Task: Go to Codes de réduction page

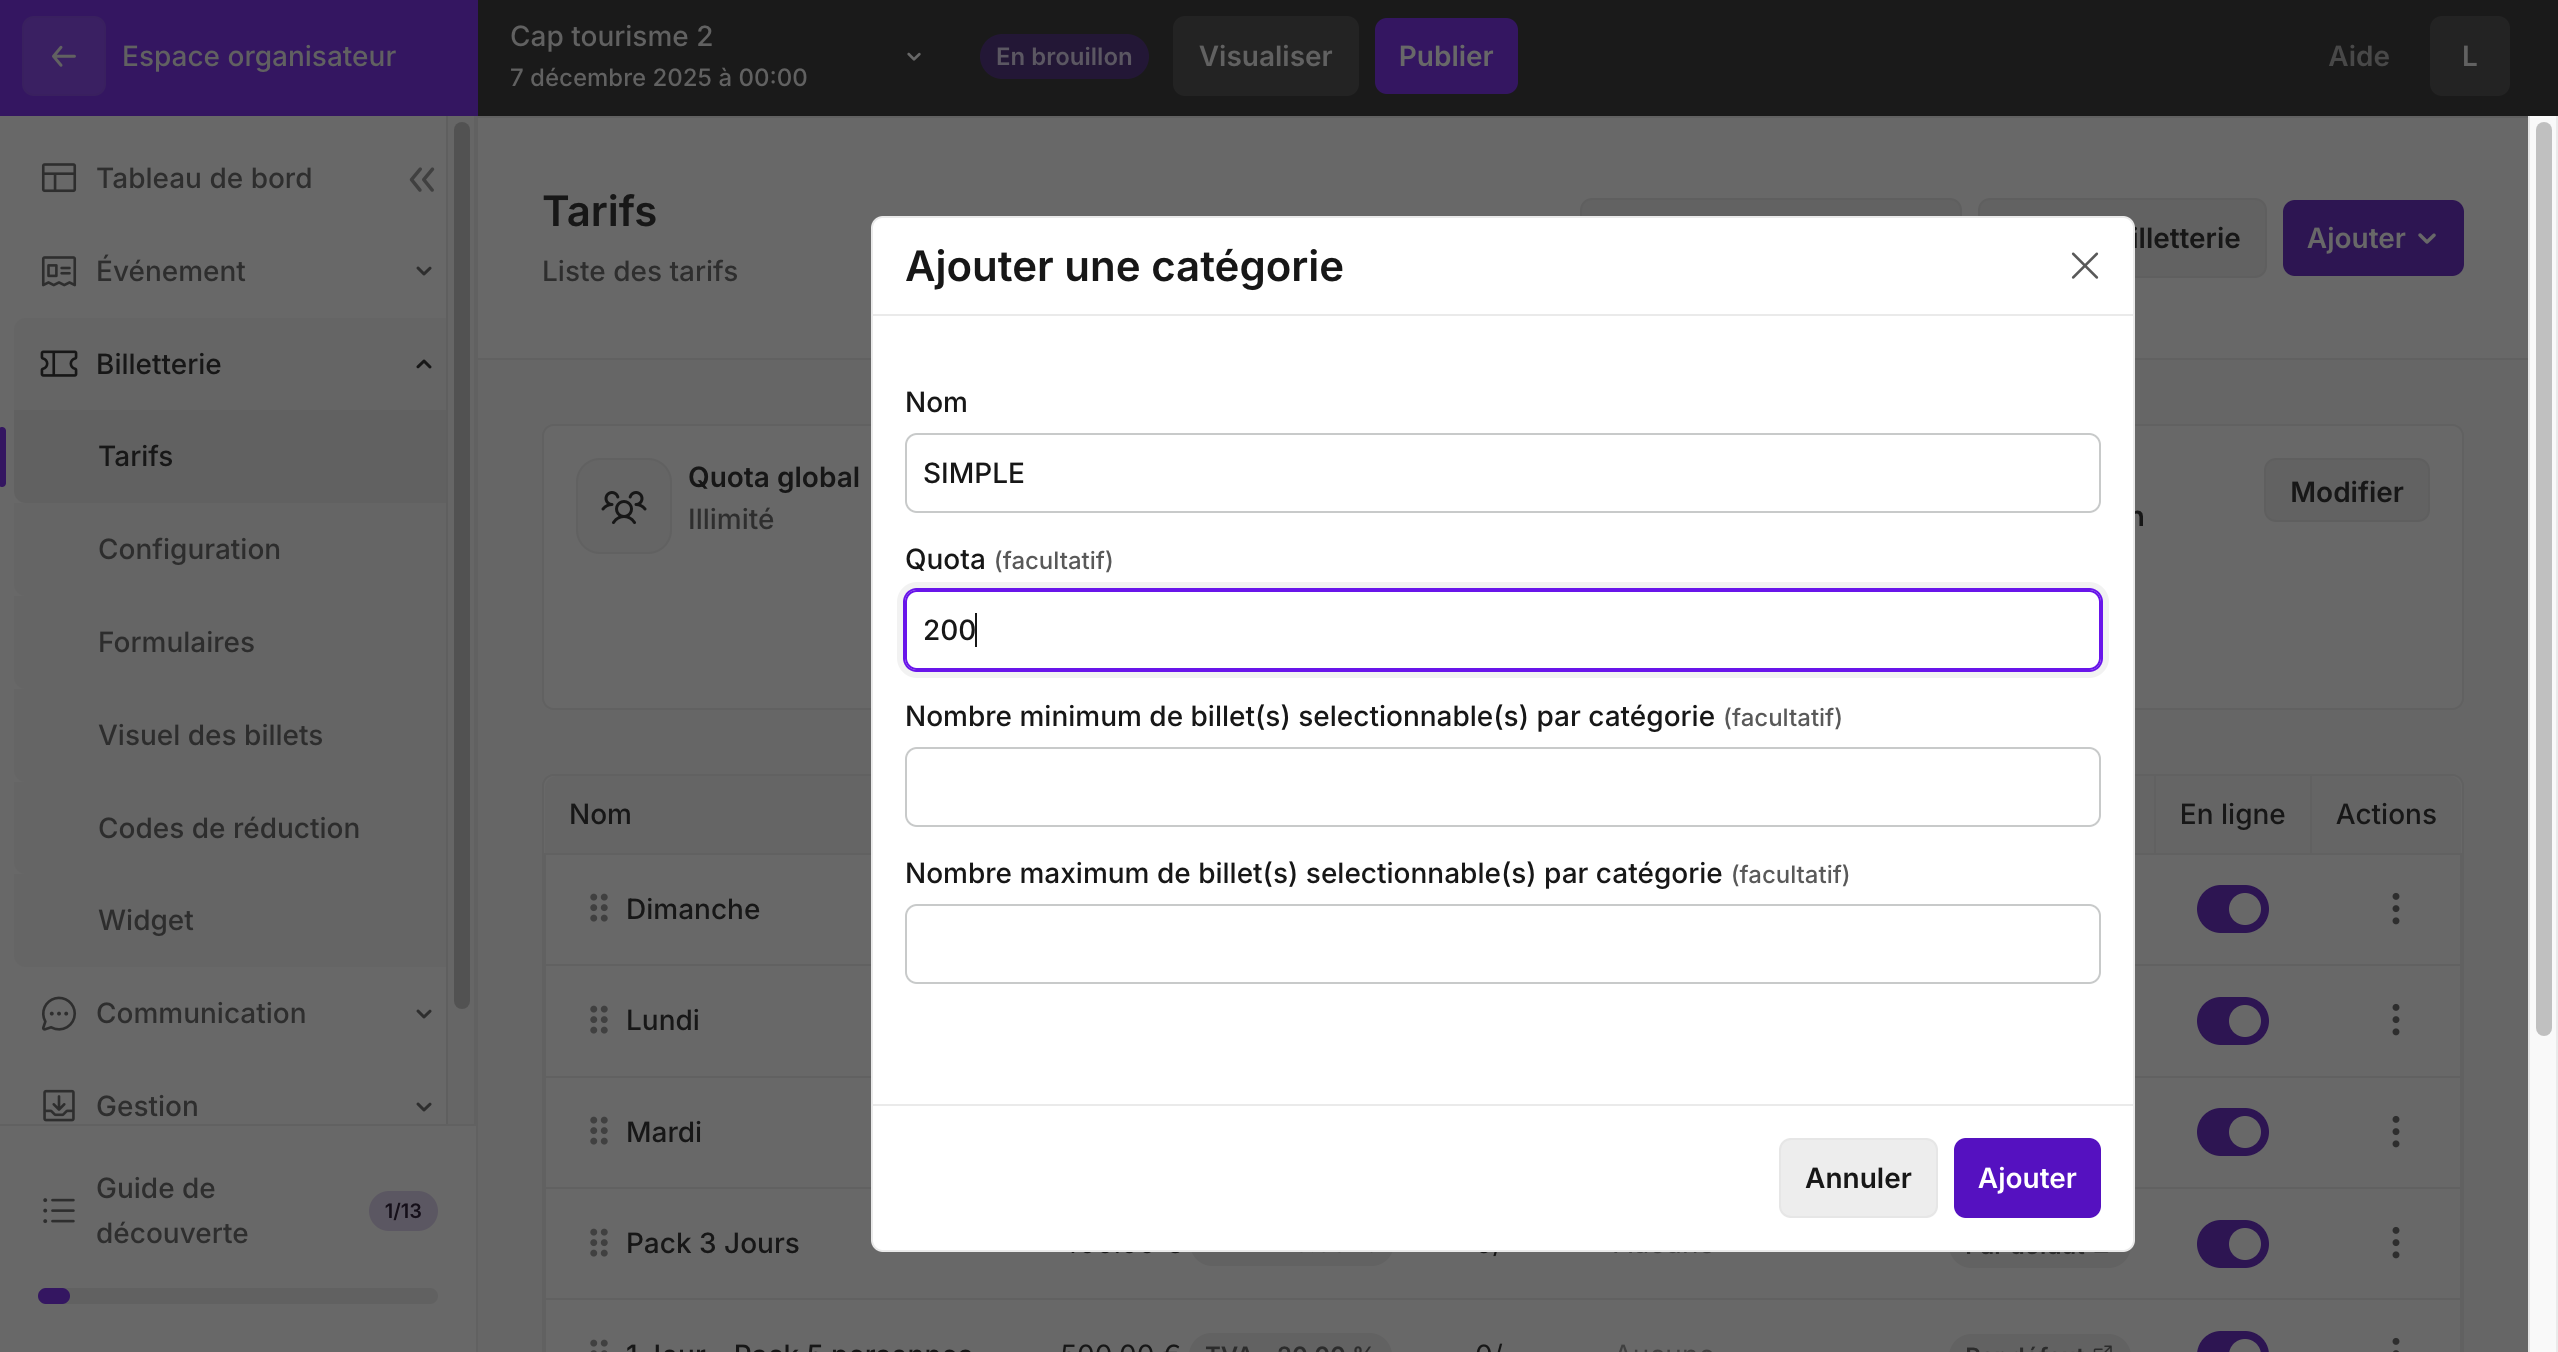Action: pyautogui.click(x=228, y=828)
